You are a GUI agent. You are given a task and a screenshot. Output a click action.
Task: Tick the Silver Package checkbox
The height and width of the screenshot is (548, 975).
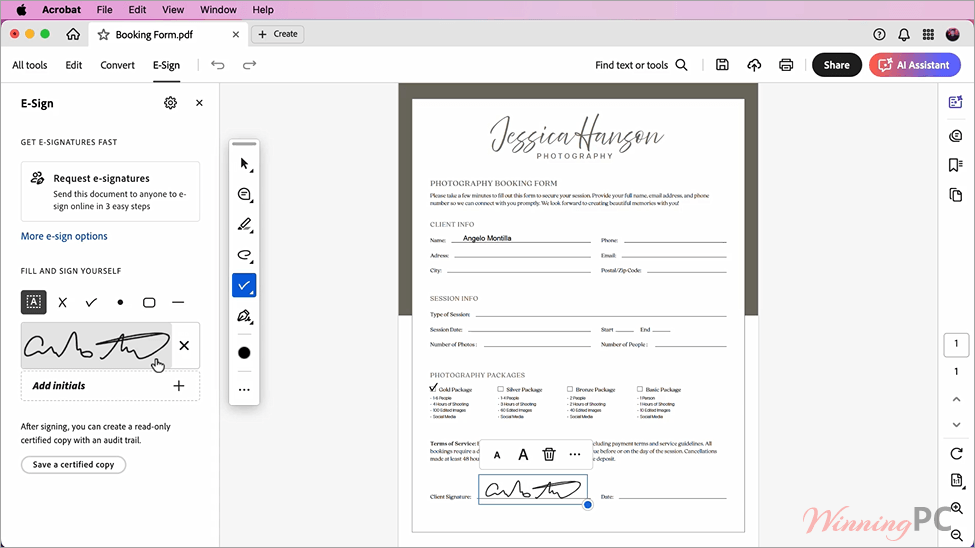pos(501,389)
